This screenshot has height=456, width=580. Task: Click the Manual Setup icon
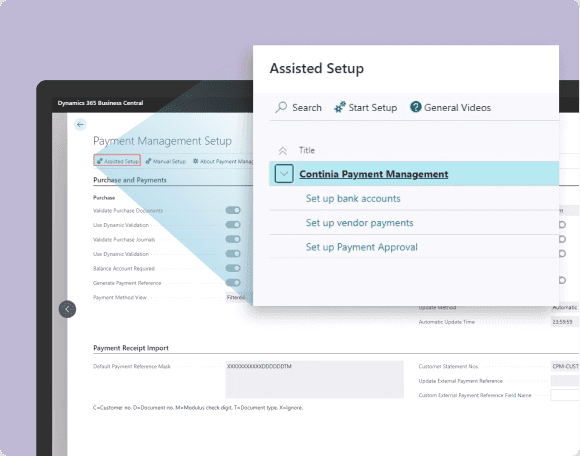148,161
